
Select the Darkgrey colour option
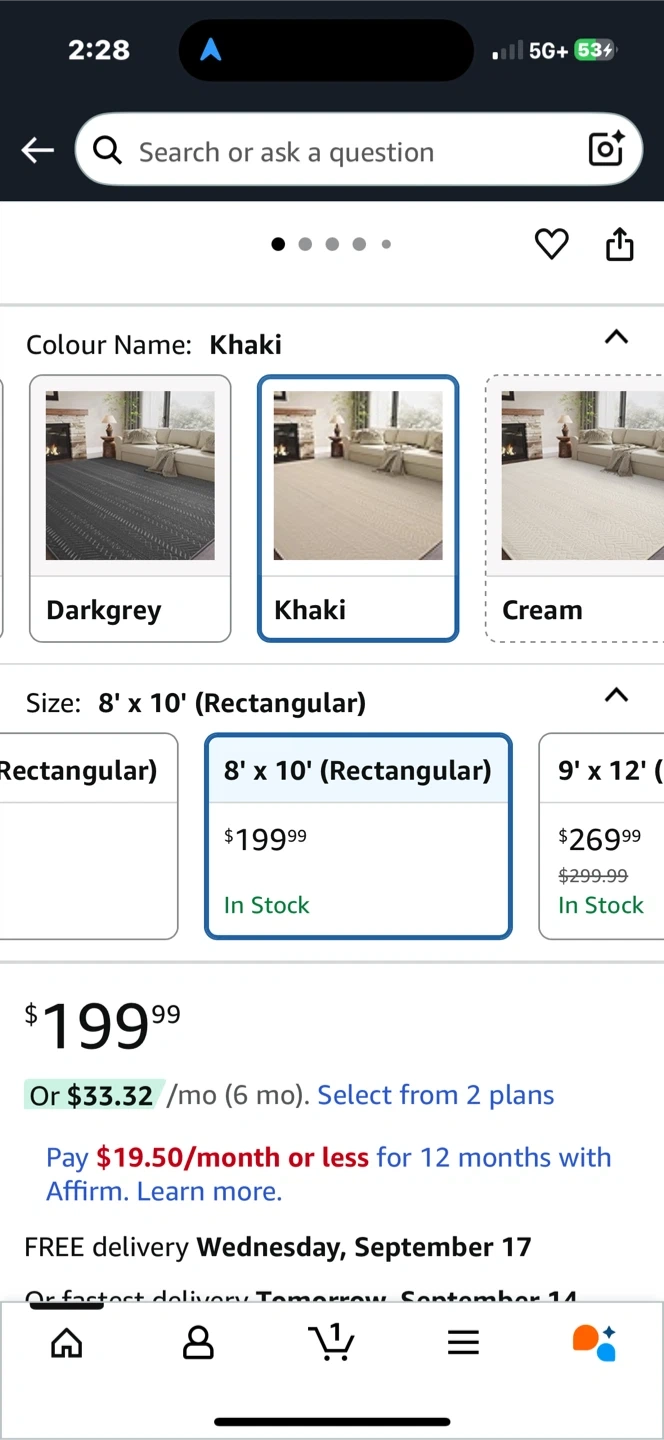click(x=130, y=508)
